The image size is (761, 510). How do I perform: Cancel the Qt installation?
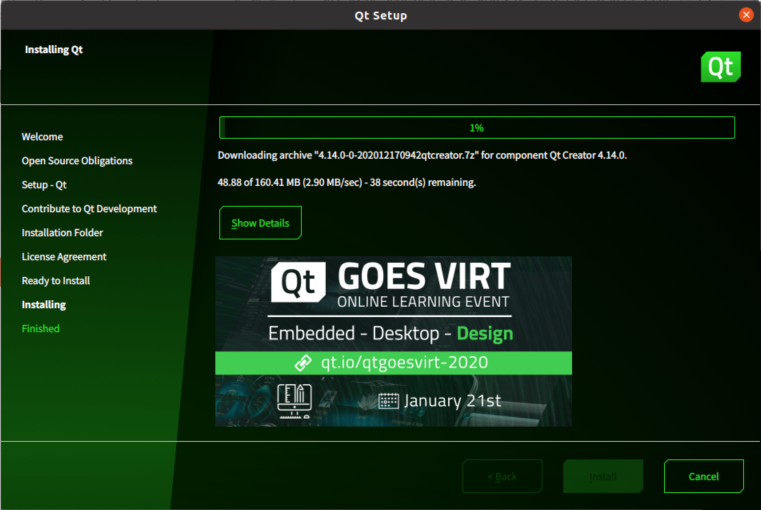click(703, 476)
